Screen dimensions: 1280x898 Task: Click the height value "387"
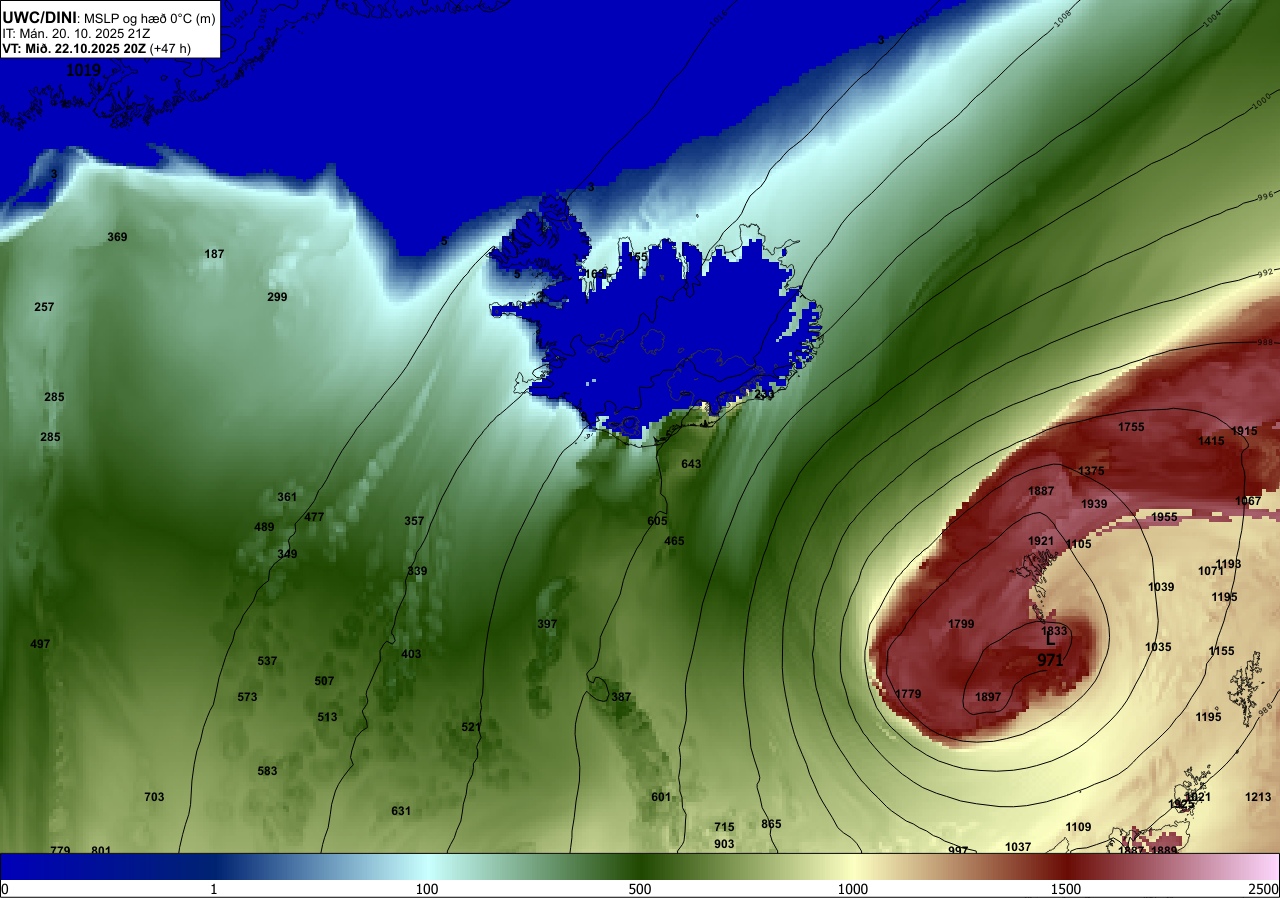click(x=621, y=697)
